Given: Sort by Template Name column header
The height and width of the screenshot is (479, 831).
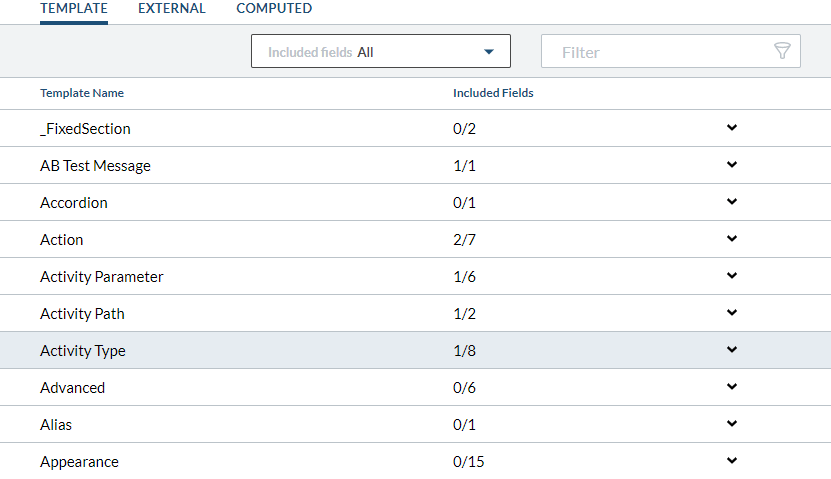Looking at the screenshot, I should [82, 93].
